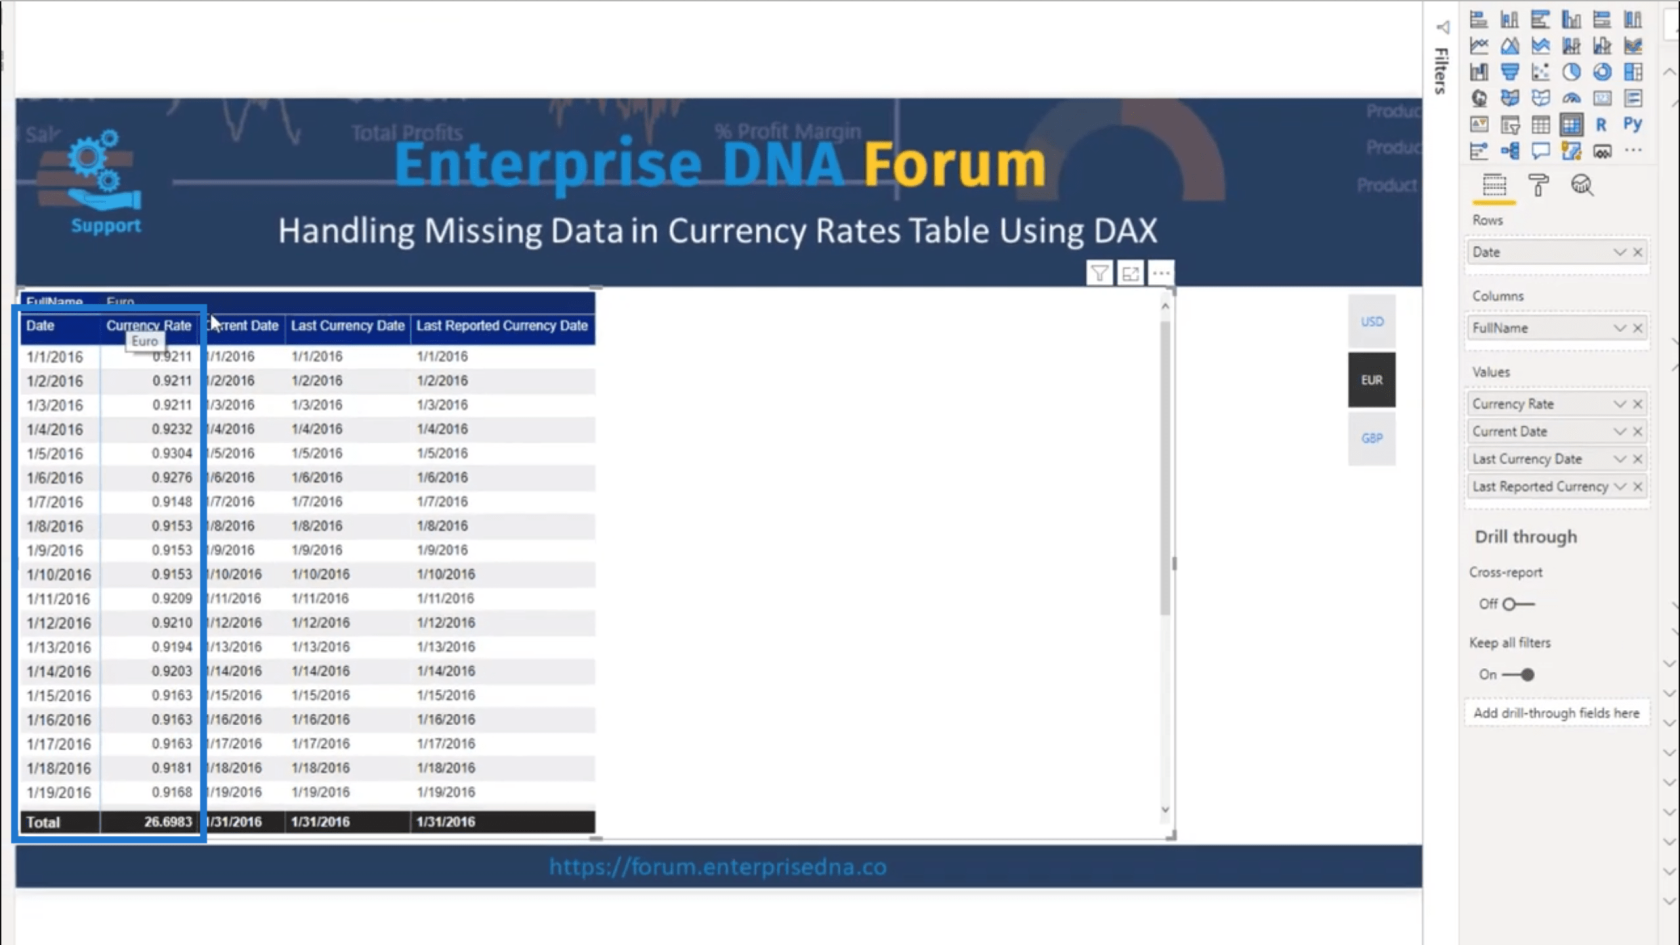Select the Python visual

[1633, 124]
